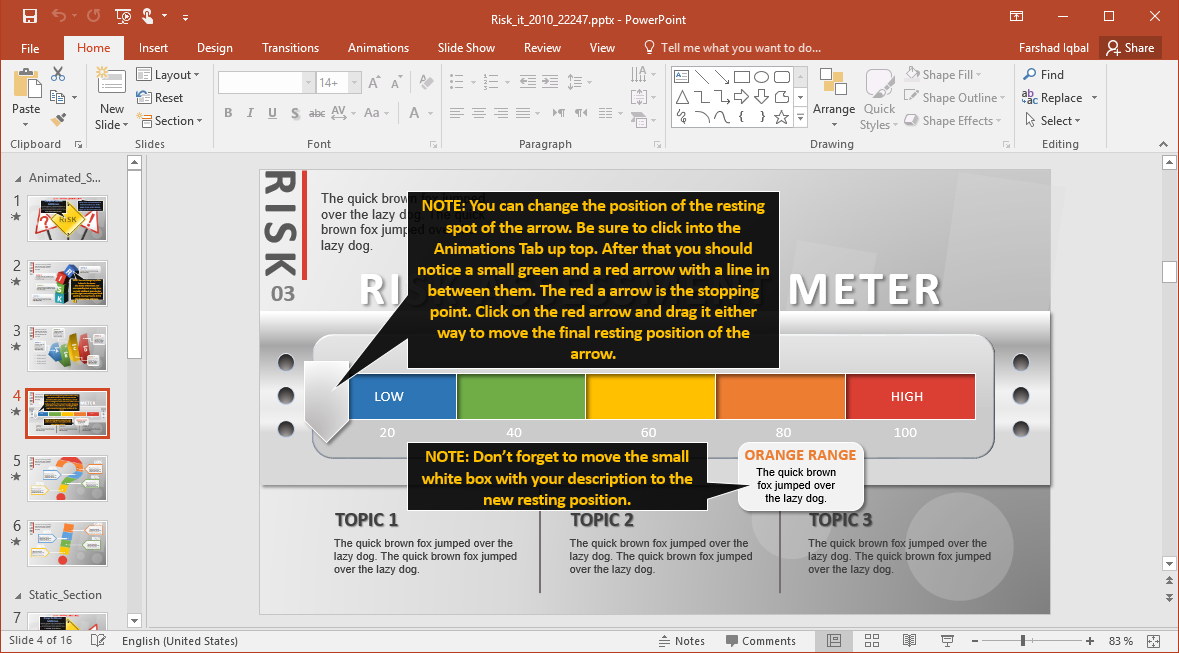Select slide 5 thumbnail

pos(68,479)
